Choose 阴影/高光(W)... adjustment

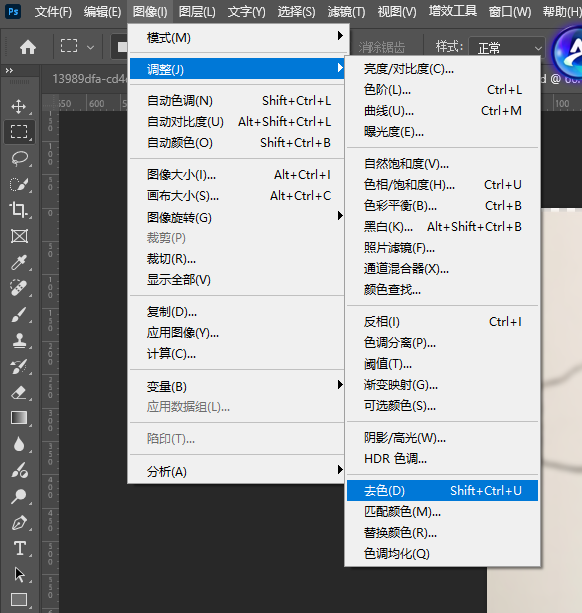(442, 437)
